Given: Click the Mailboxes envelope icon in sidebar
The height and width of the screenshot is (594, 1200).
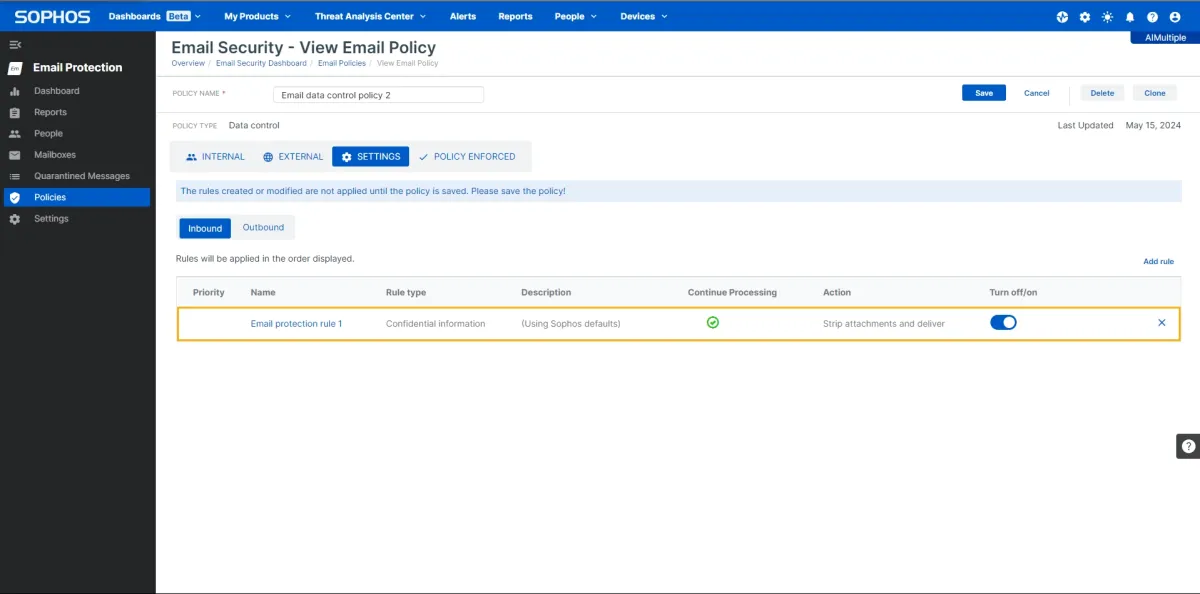Looking at the screenshot, I should (14, 155).
